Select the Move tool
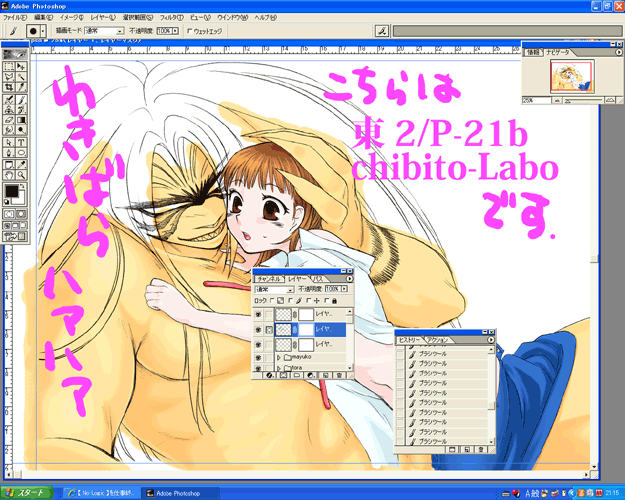 [x=21, y=66]
